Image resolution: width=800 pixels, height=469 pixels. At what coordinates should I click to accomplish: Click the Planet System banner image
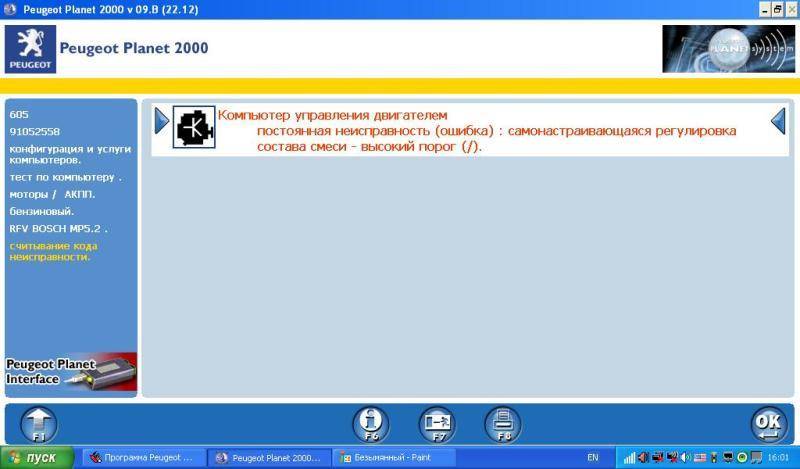[x=729, y=49]
